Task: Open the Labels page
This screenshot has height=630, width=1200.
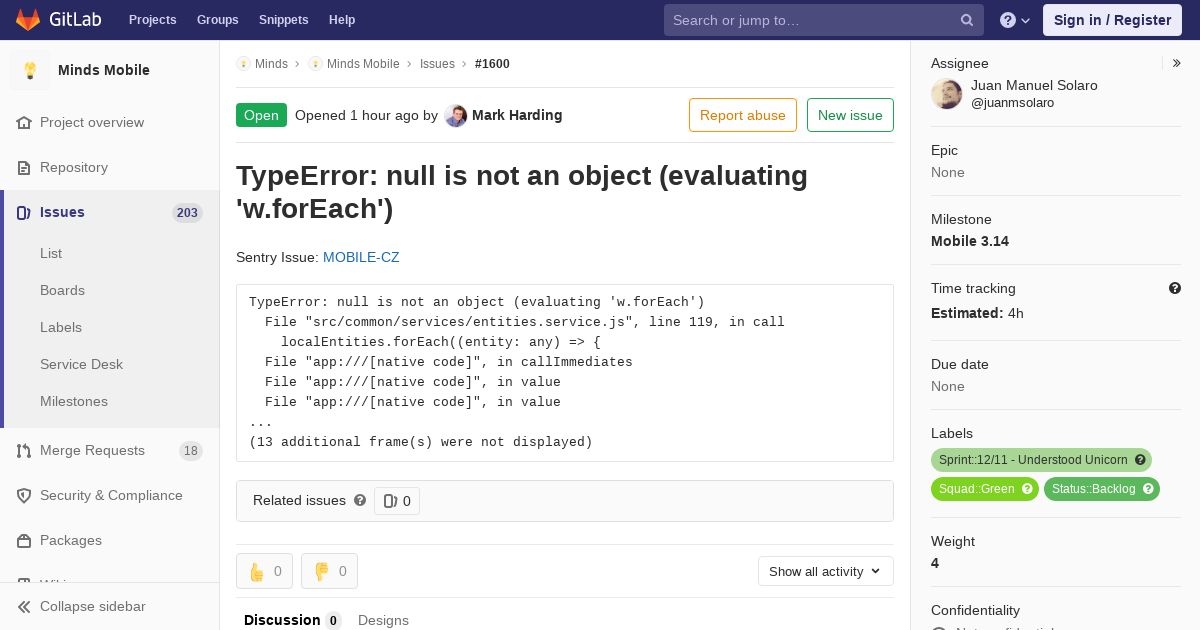Action: (x=61, y=327)
